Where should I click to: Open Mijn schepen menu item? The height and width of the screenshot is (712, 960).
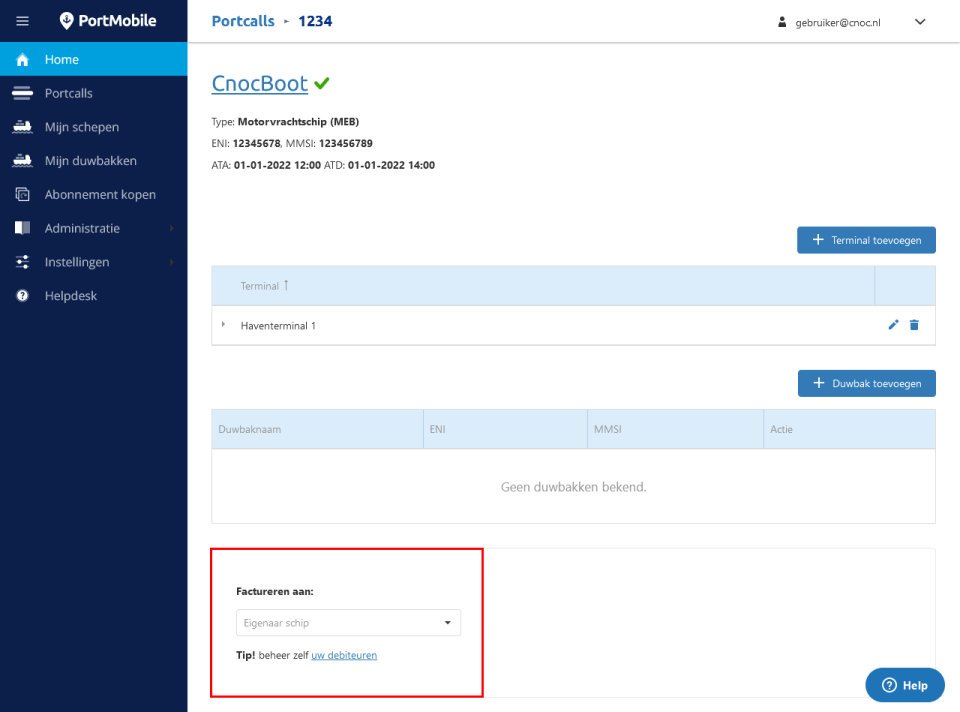click(x=82, y=127)
